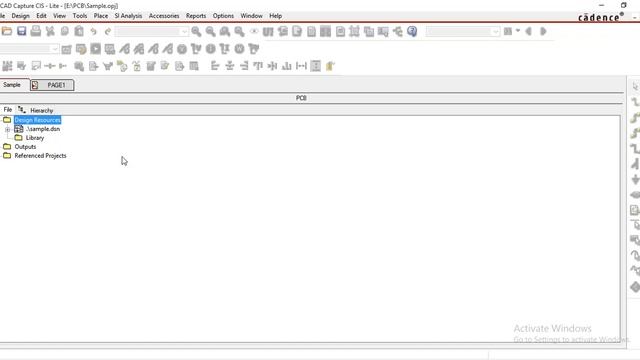Align selected objects right
This screenshot has height=360, width=640.
pos(244,66)
